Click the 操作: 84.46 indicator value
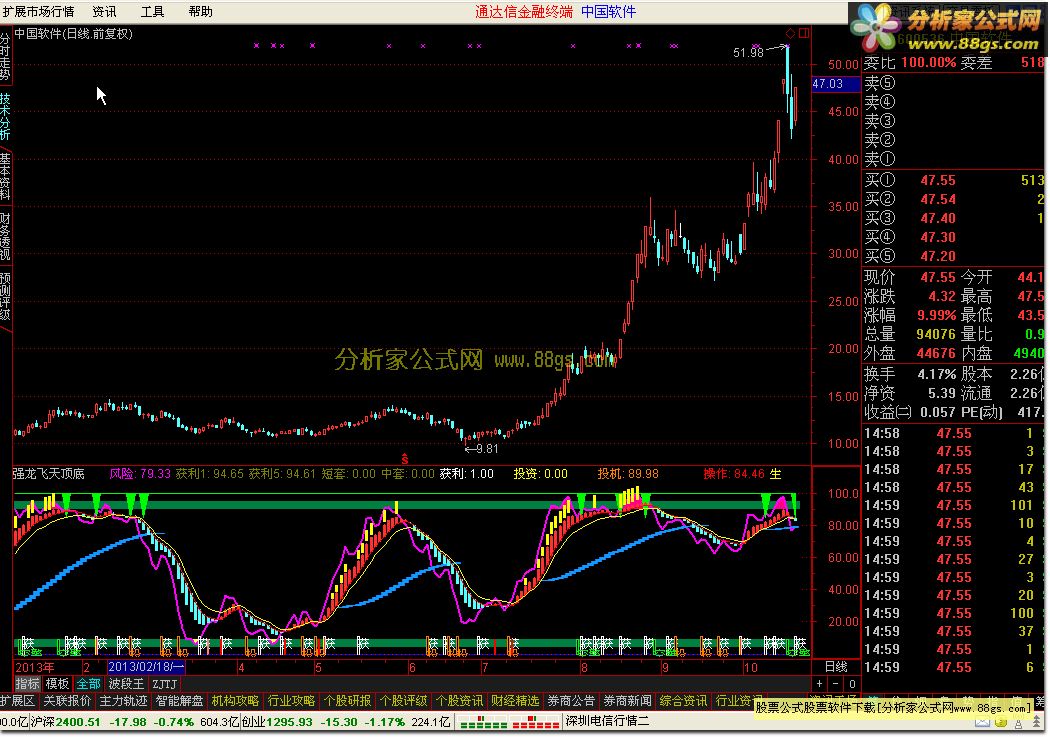 pyautogui.click(x=734, y=474)
